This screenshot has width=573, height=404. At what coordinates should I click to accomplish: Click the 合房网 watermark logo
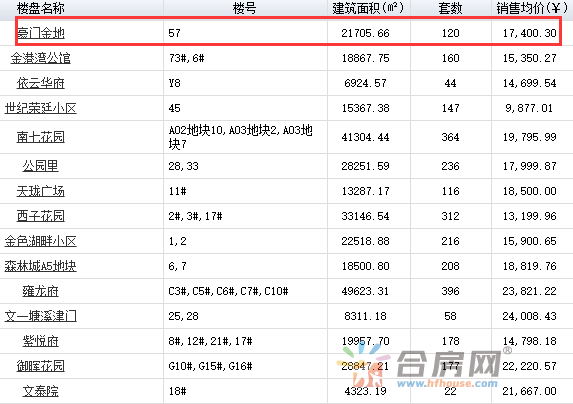pyautogui.click(x=424, y=366)
